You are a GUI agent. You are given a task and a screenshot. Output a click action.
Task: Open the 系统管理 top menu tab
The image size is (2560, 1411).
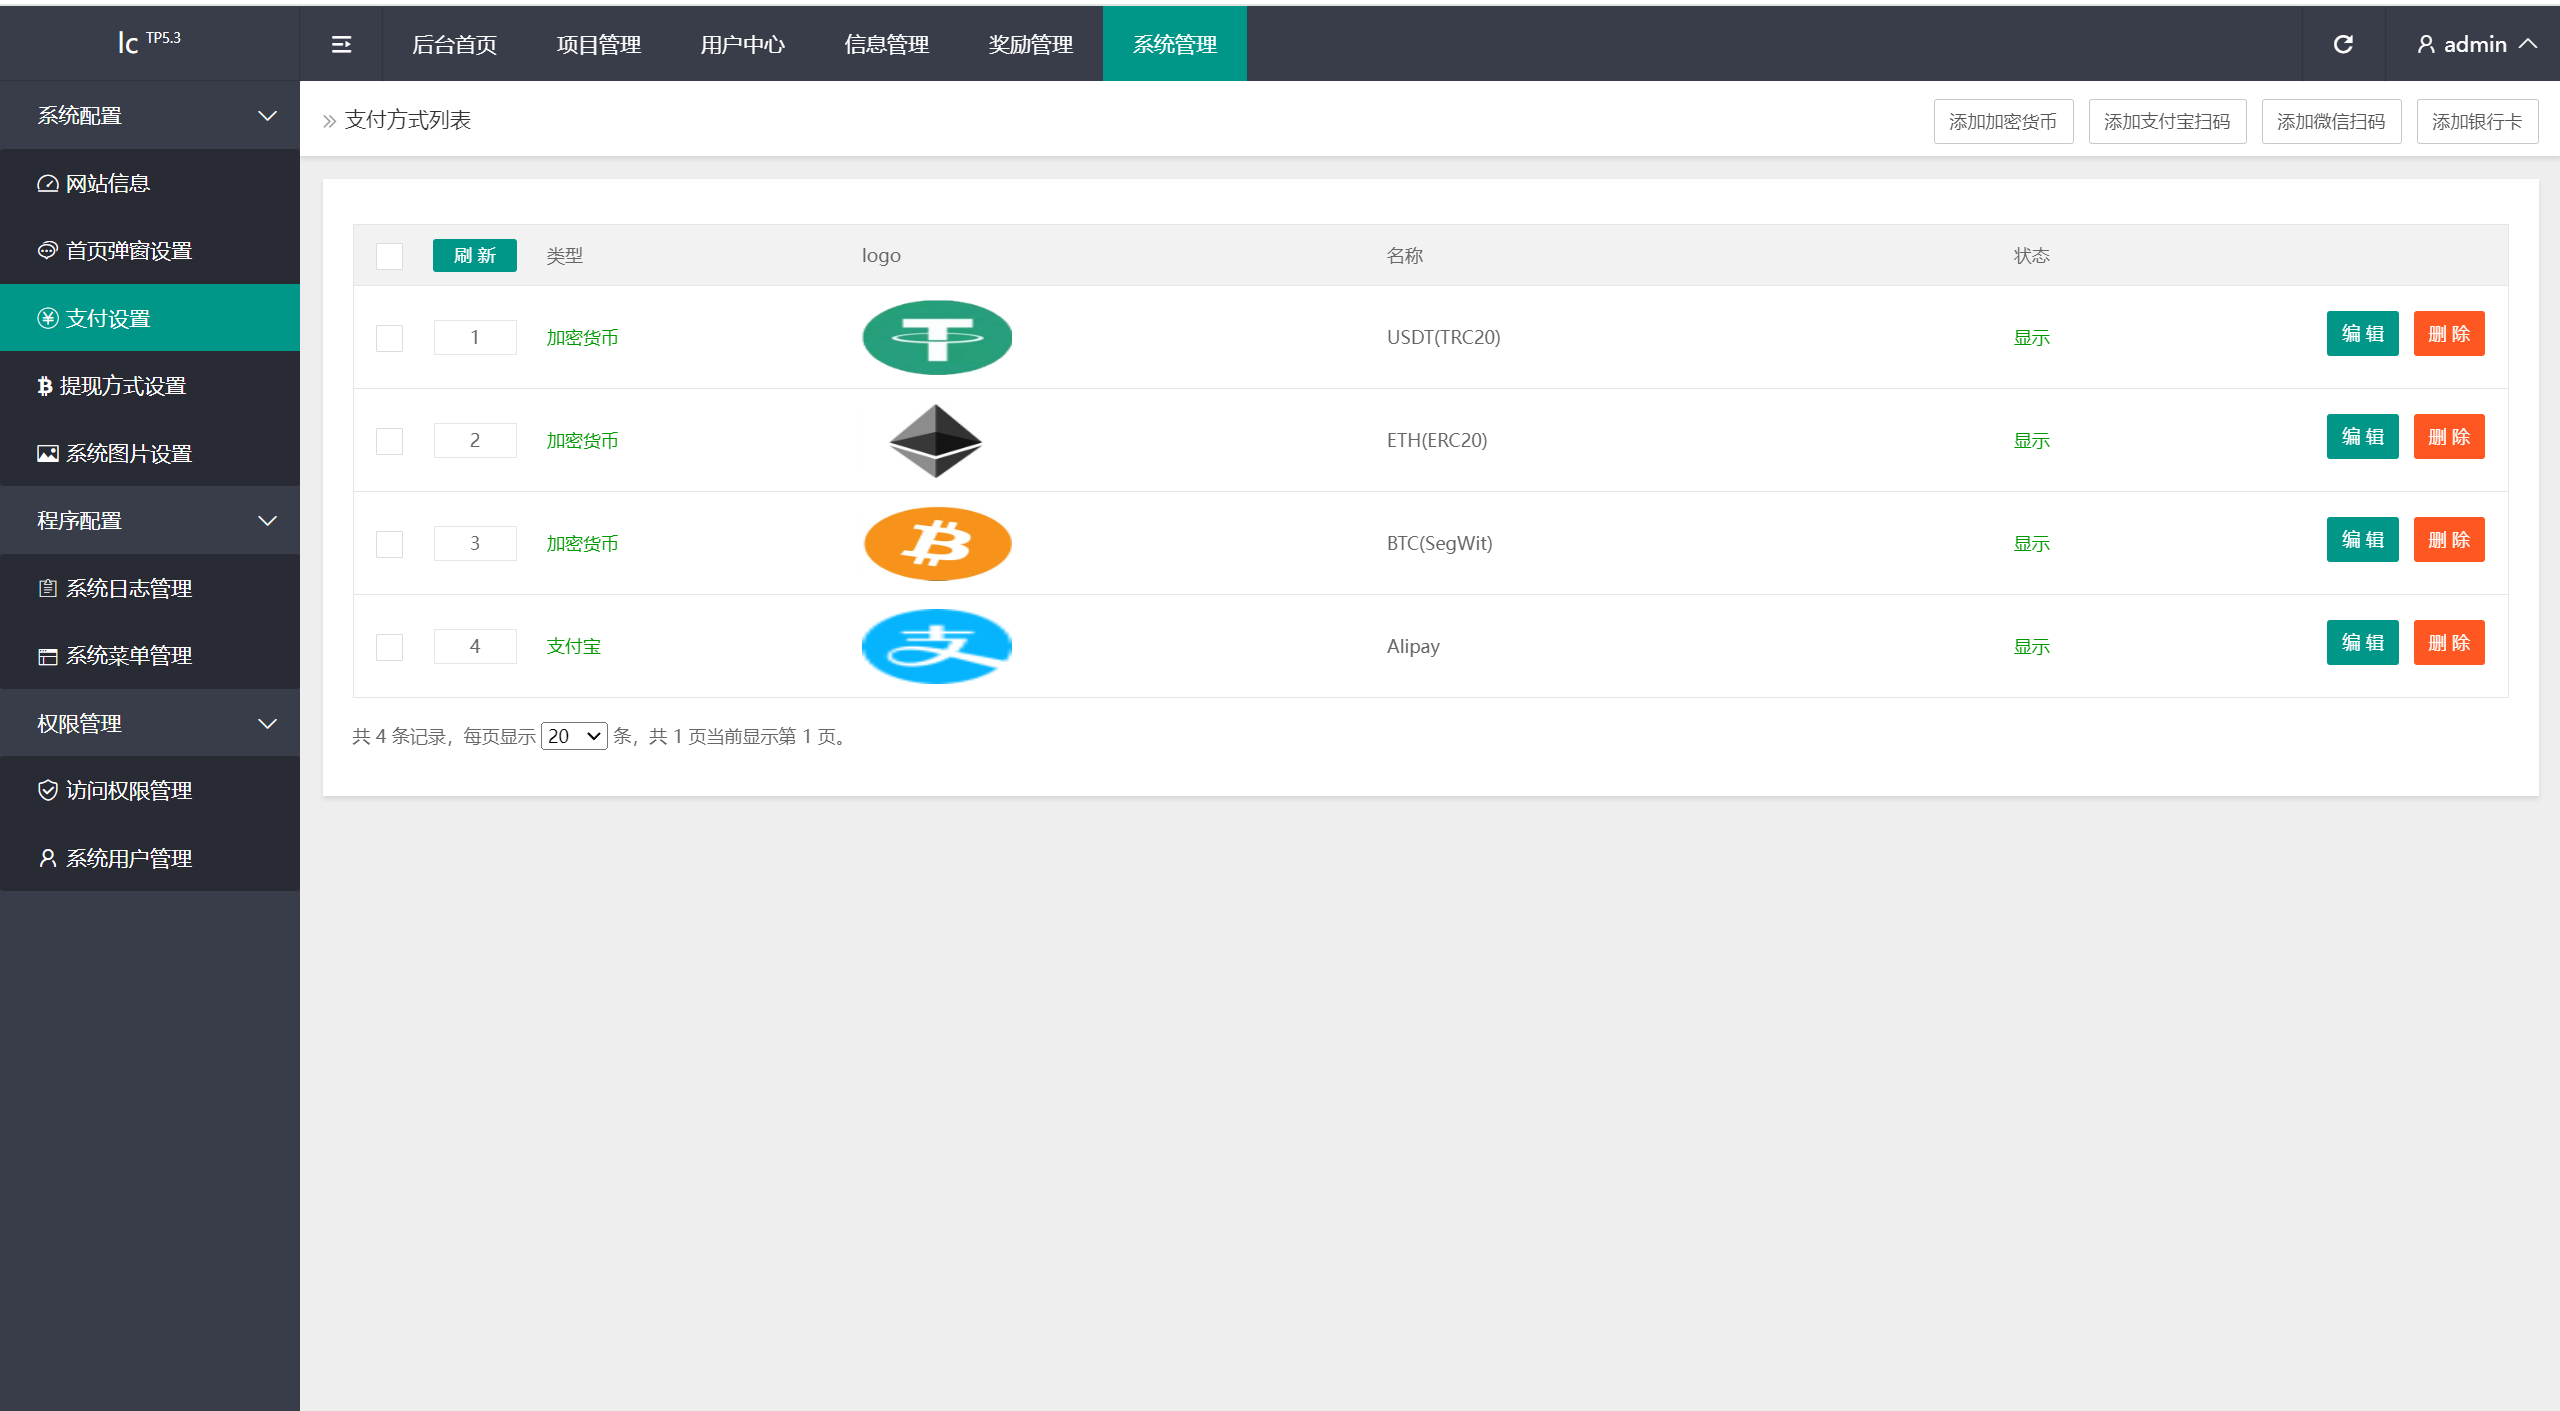[x=1172, y=43]
